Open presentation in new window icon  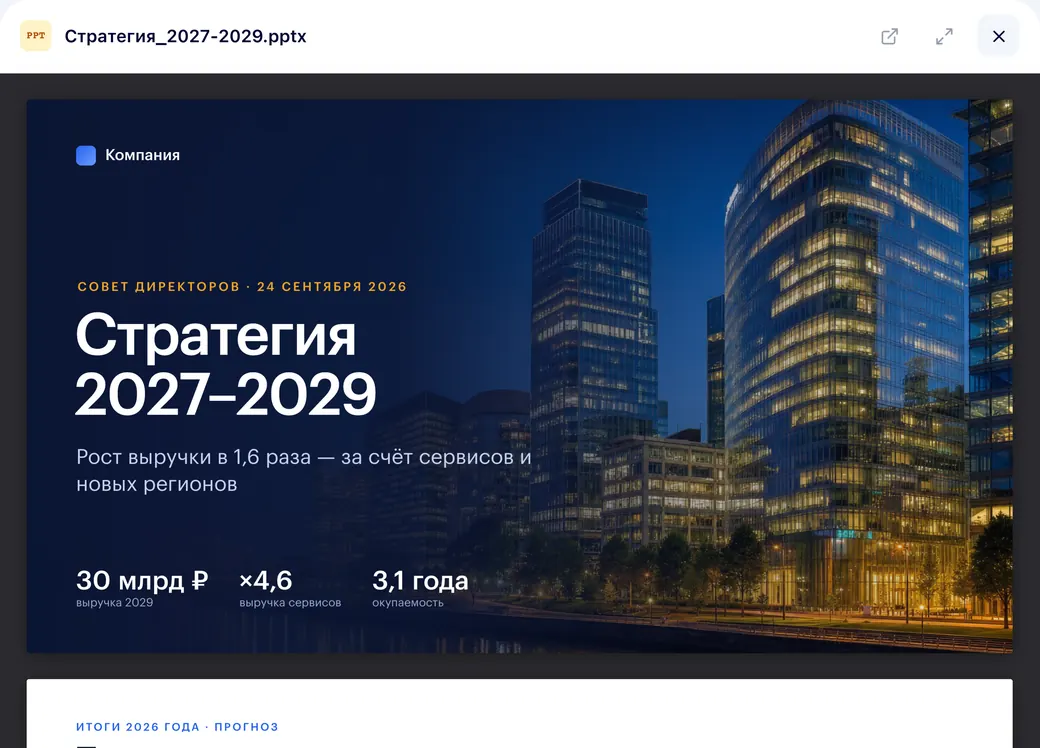coord(889,36)
